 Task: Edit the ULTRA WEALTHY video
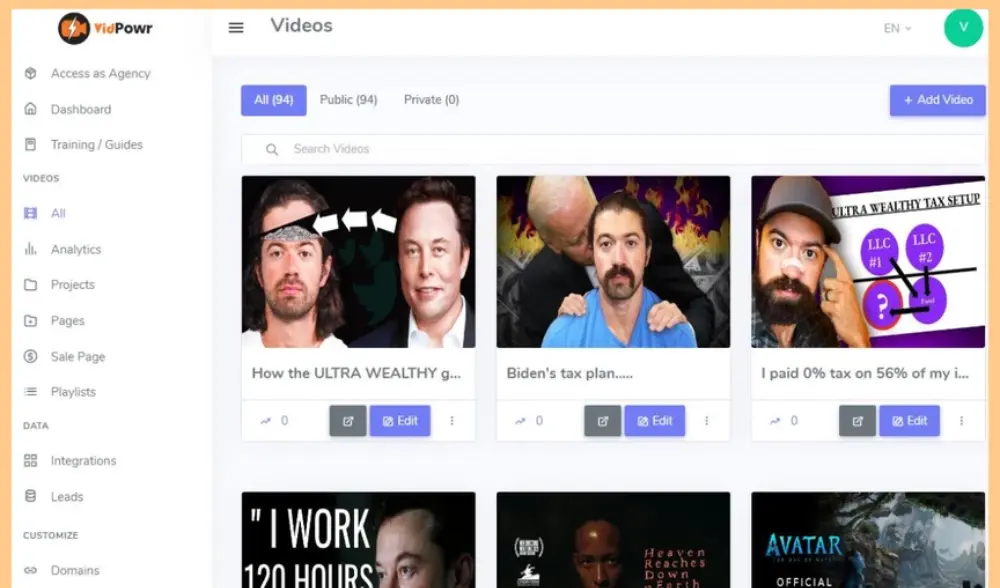pyautogui.click(x=400, y=421)
